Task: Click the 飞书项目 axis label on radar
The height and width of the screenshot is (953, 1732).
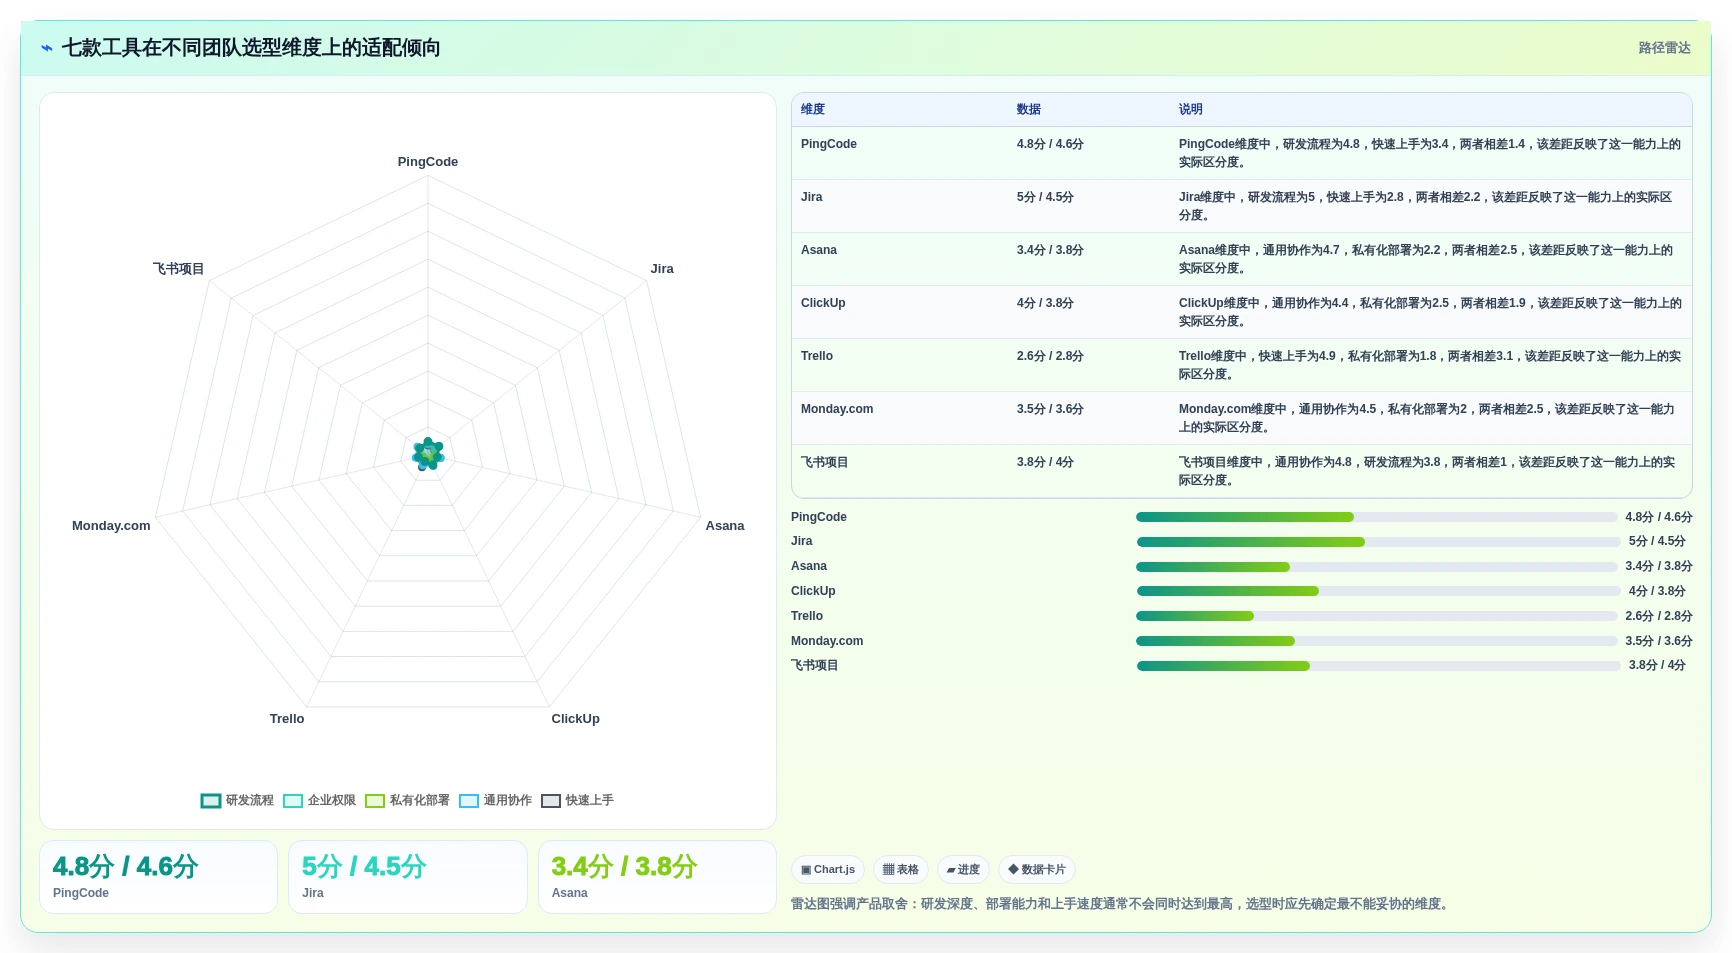Action: (178, 269)
